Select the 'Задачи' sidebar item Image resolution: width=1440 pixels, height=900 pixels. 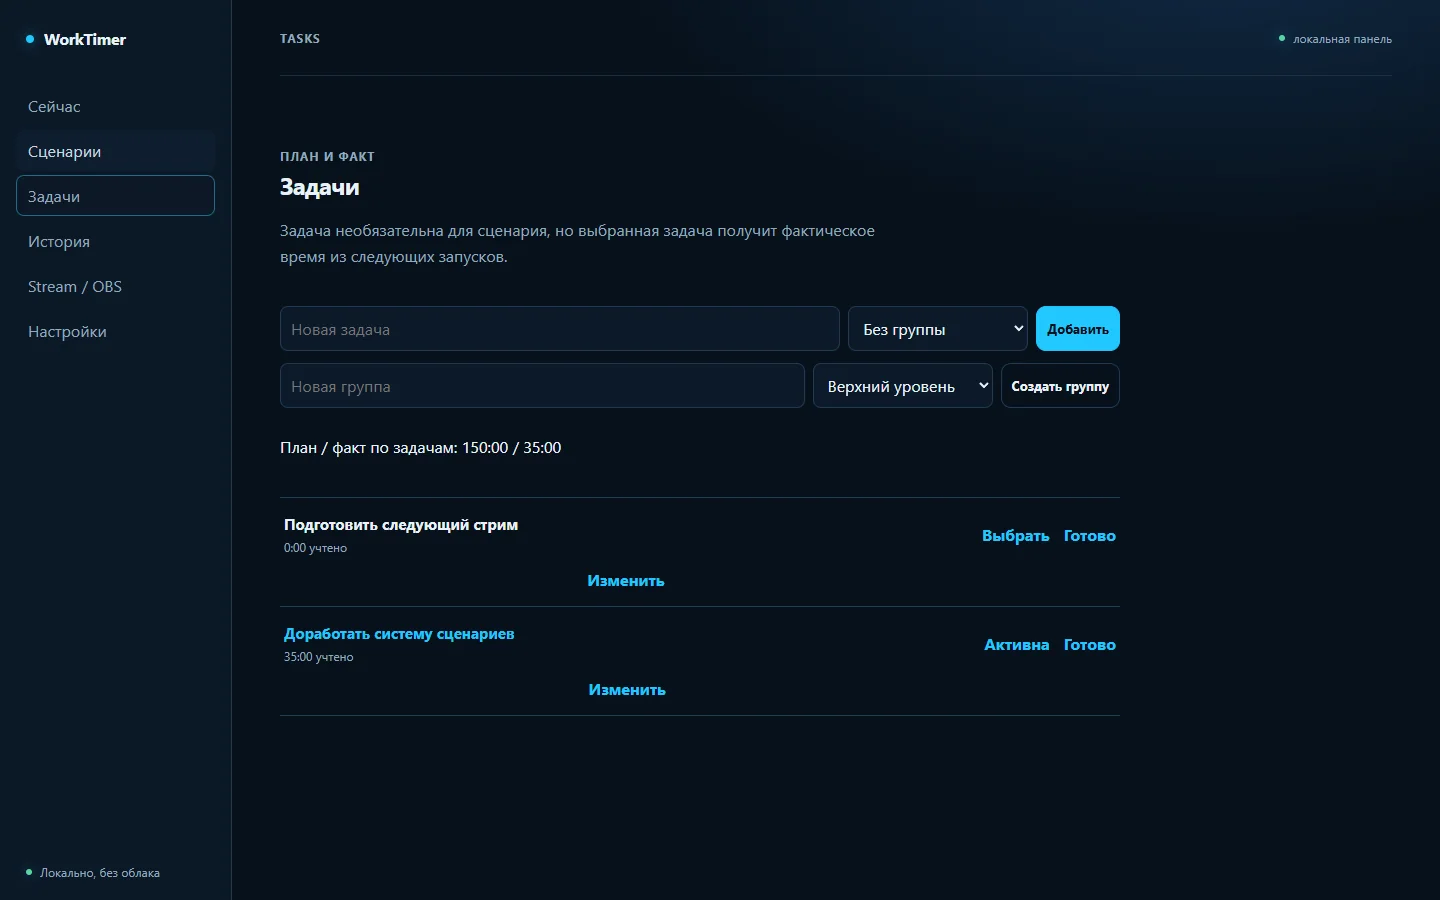pos(115,196)
